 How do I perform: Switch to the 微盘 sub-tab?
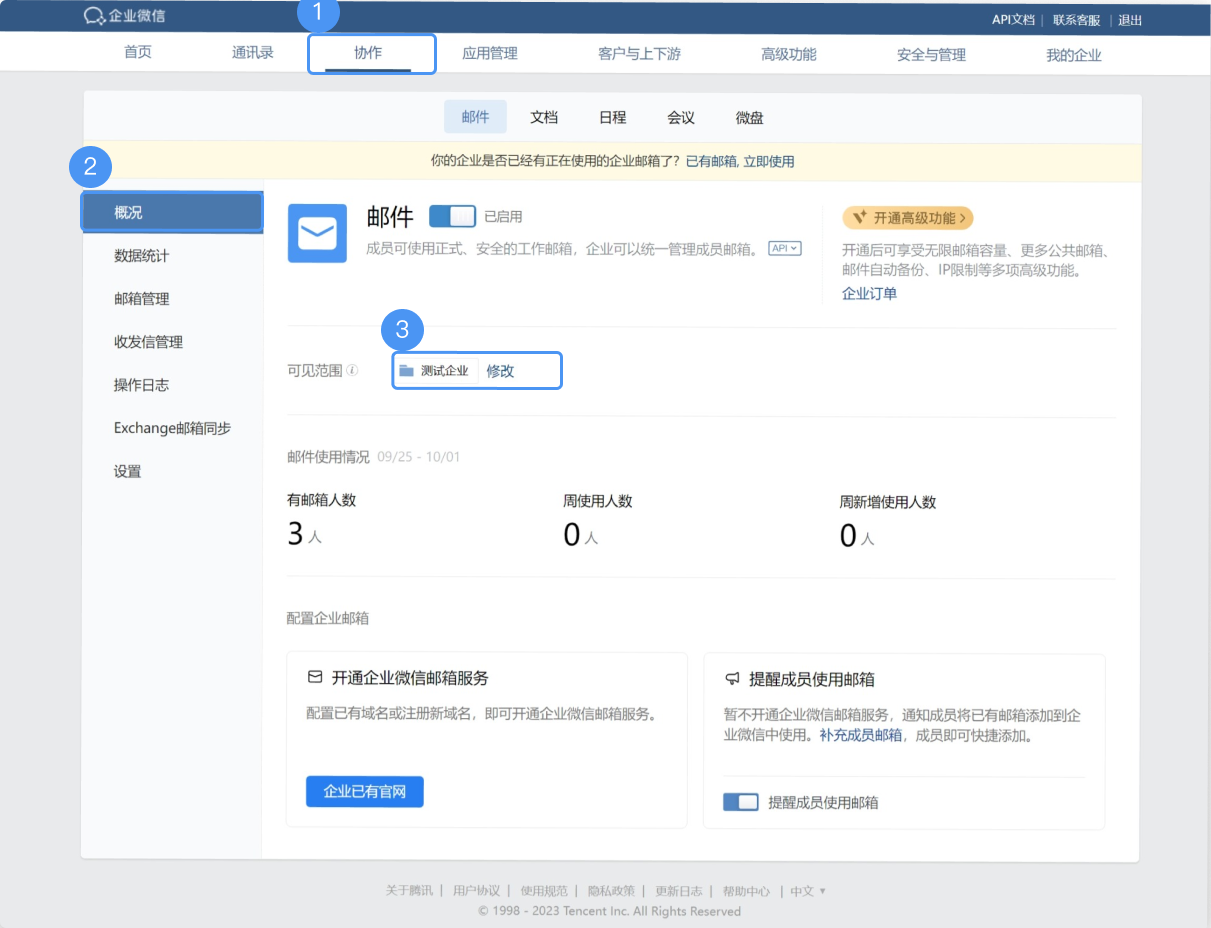click(x=750, y=117)
